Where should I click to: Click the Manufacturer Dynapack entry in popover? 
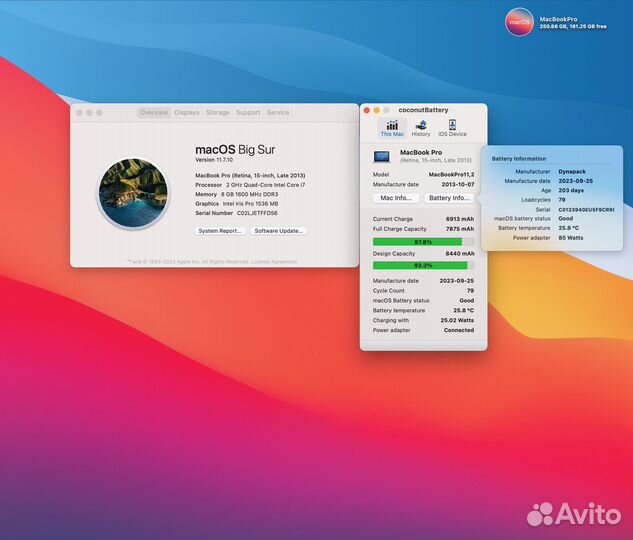click(572, 172)
